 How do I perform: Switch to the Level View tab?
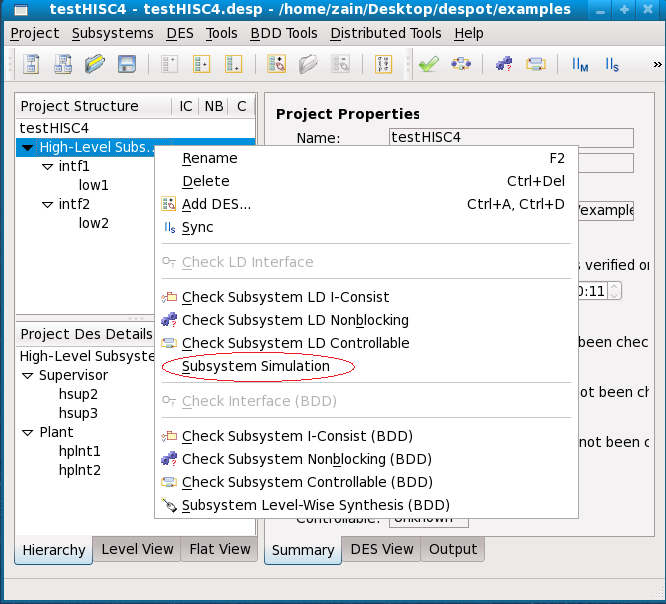pos(138,549)
